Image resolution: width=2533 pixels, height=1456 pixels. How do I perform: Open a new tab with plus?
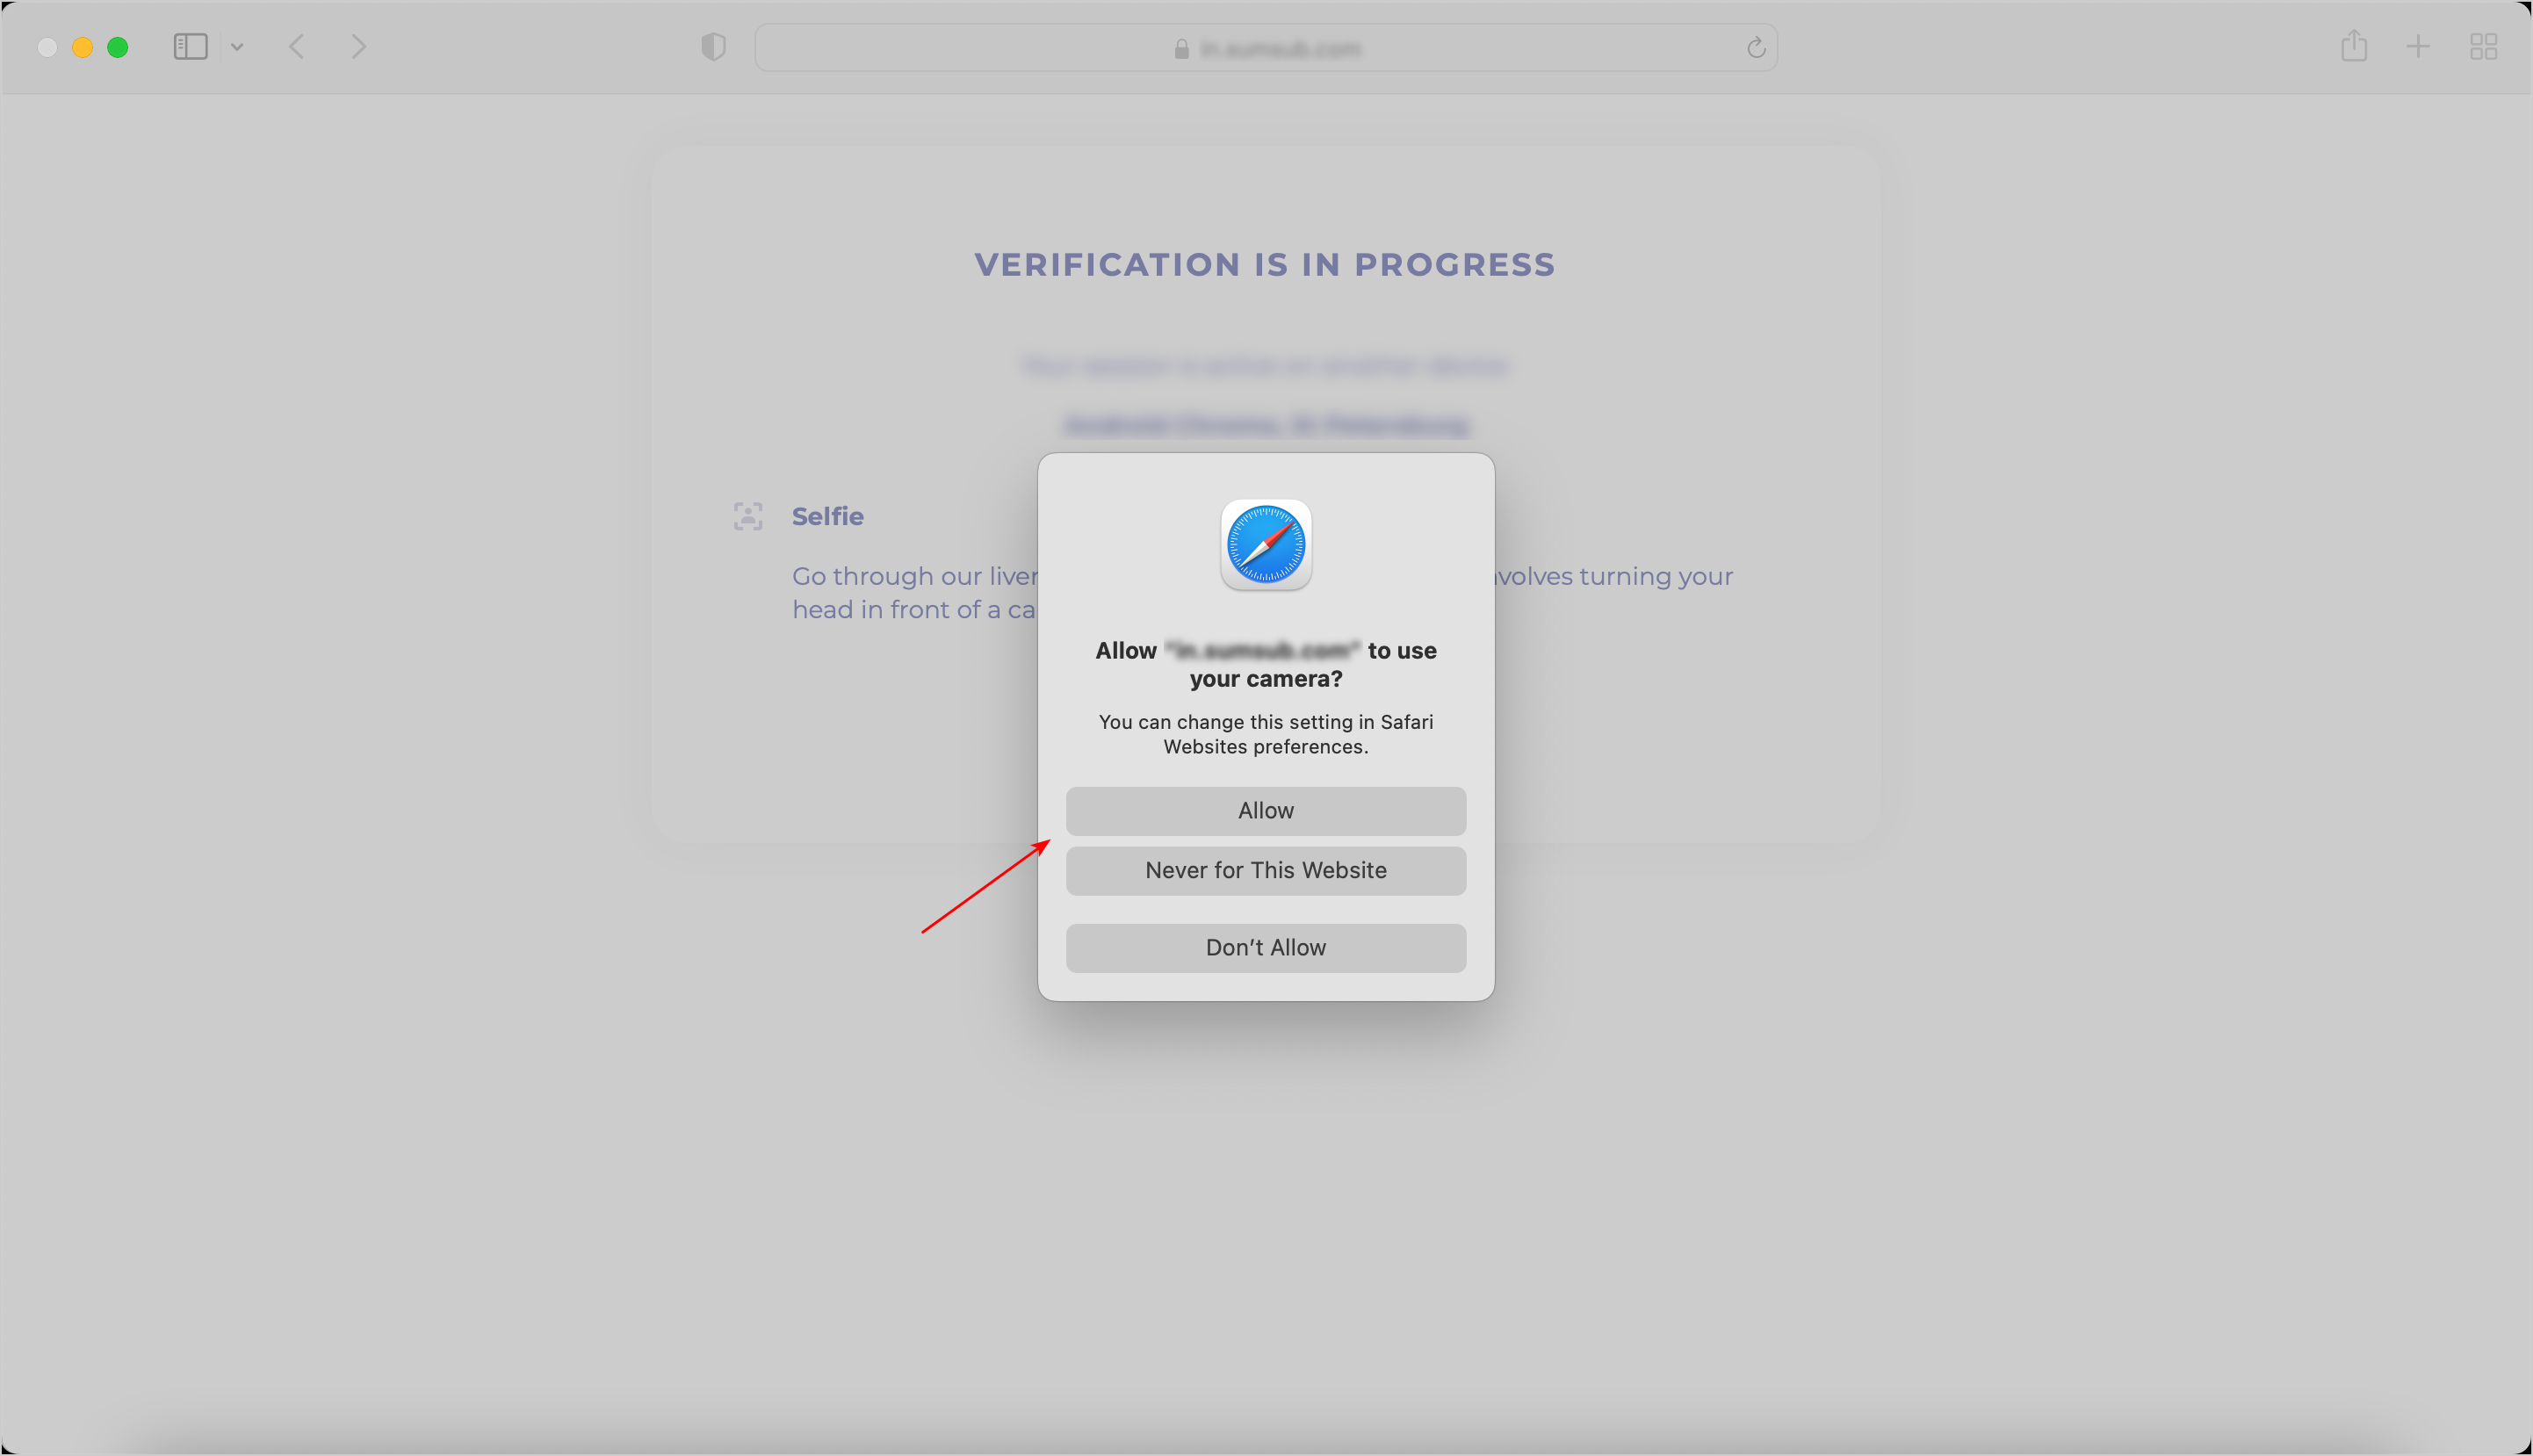[2418, 46]
